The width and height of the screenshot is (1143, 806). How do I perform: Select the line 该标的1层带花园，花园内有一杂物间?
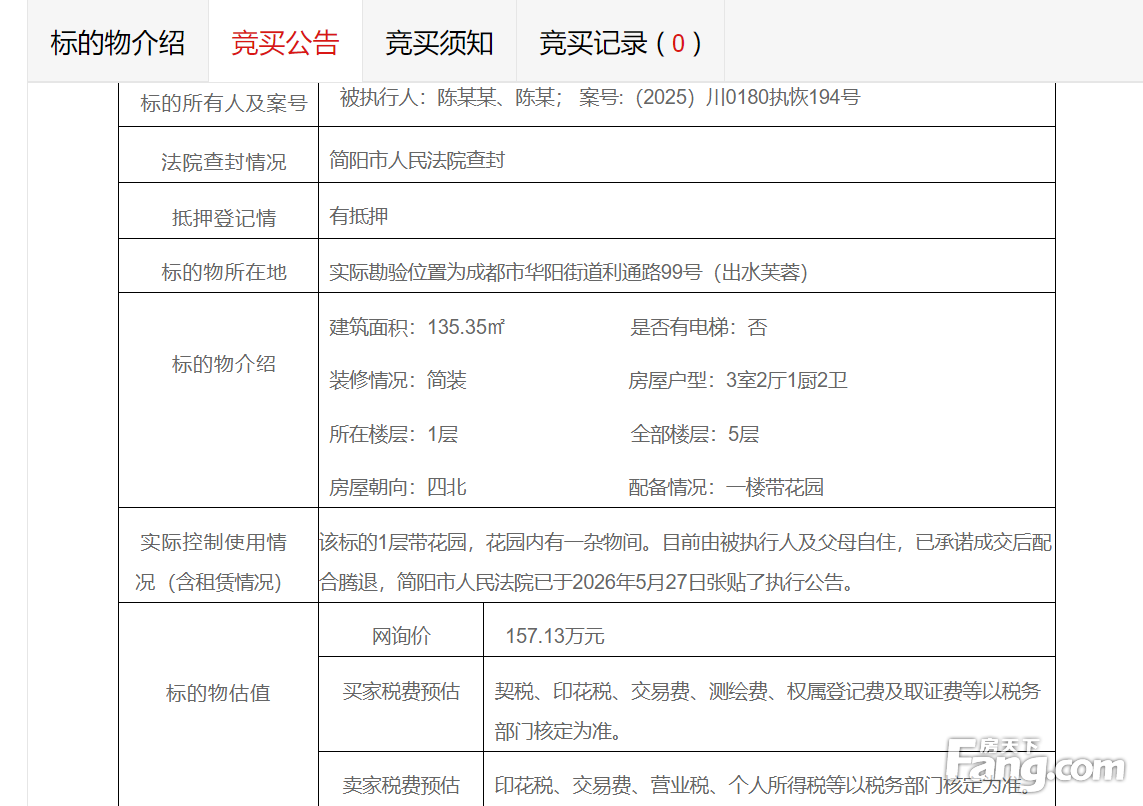click(x=481, y=542)
